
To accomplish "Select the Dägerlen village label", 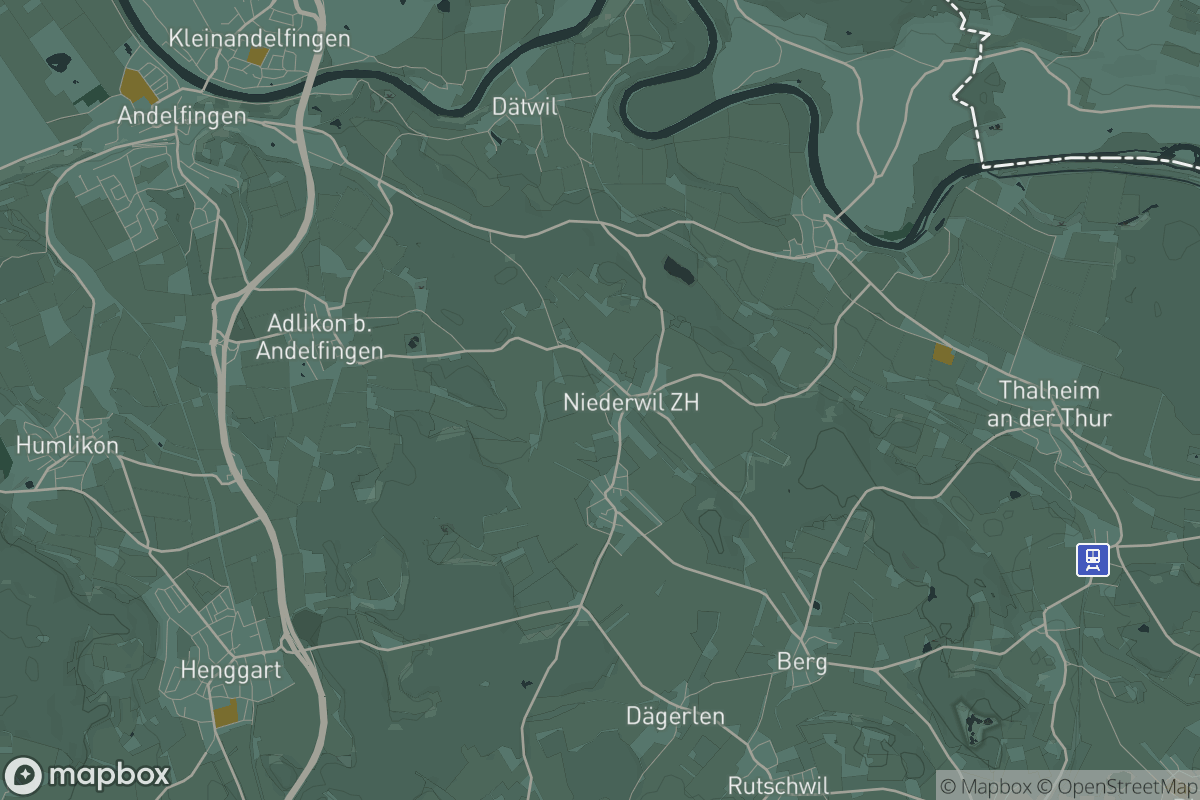I will (675, 716).
